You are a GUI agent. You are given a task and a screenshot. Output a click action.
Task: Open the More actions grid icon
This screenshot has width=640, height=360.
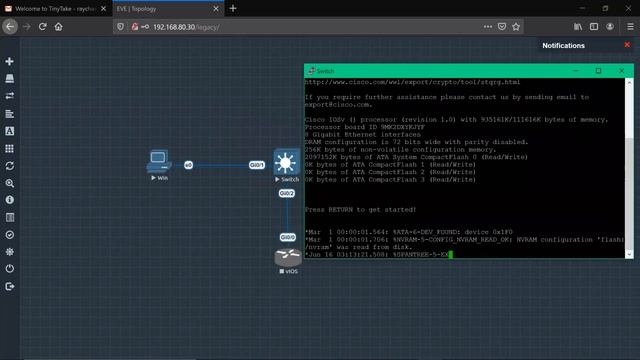click(x=9, y=149)
